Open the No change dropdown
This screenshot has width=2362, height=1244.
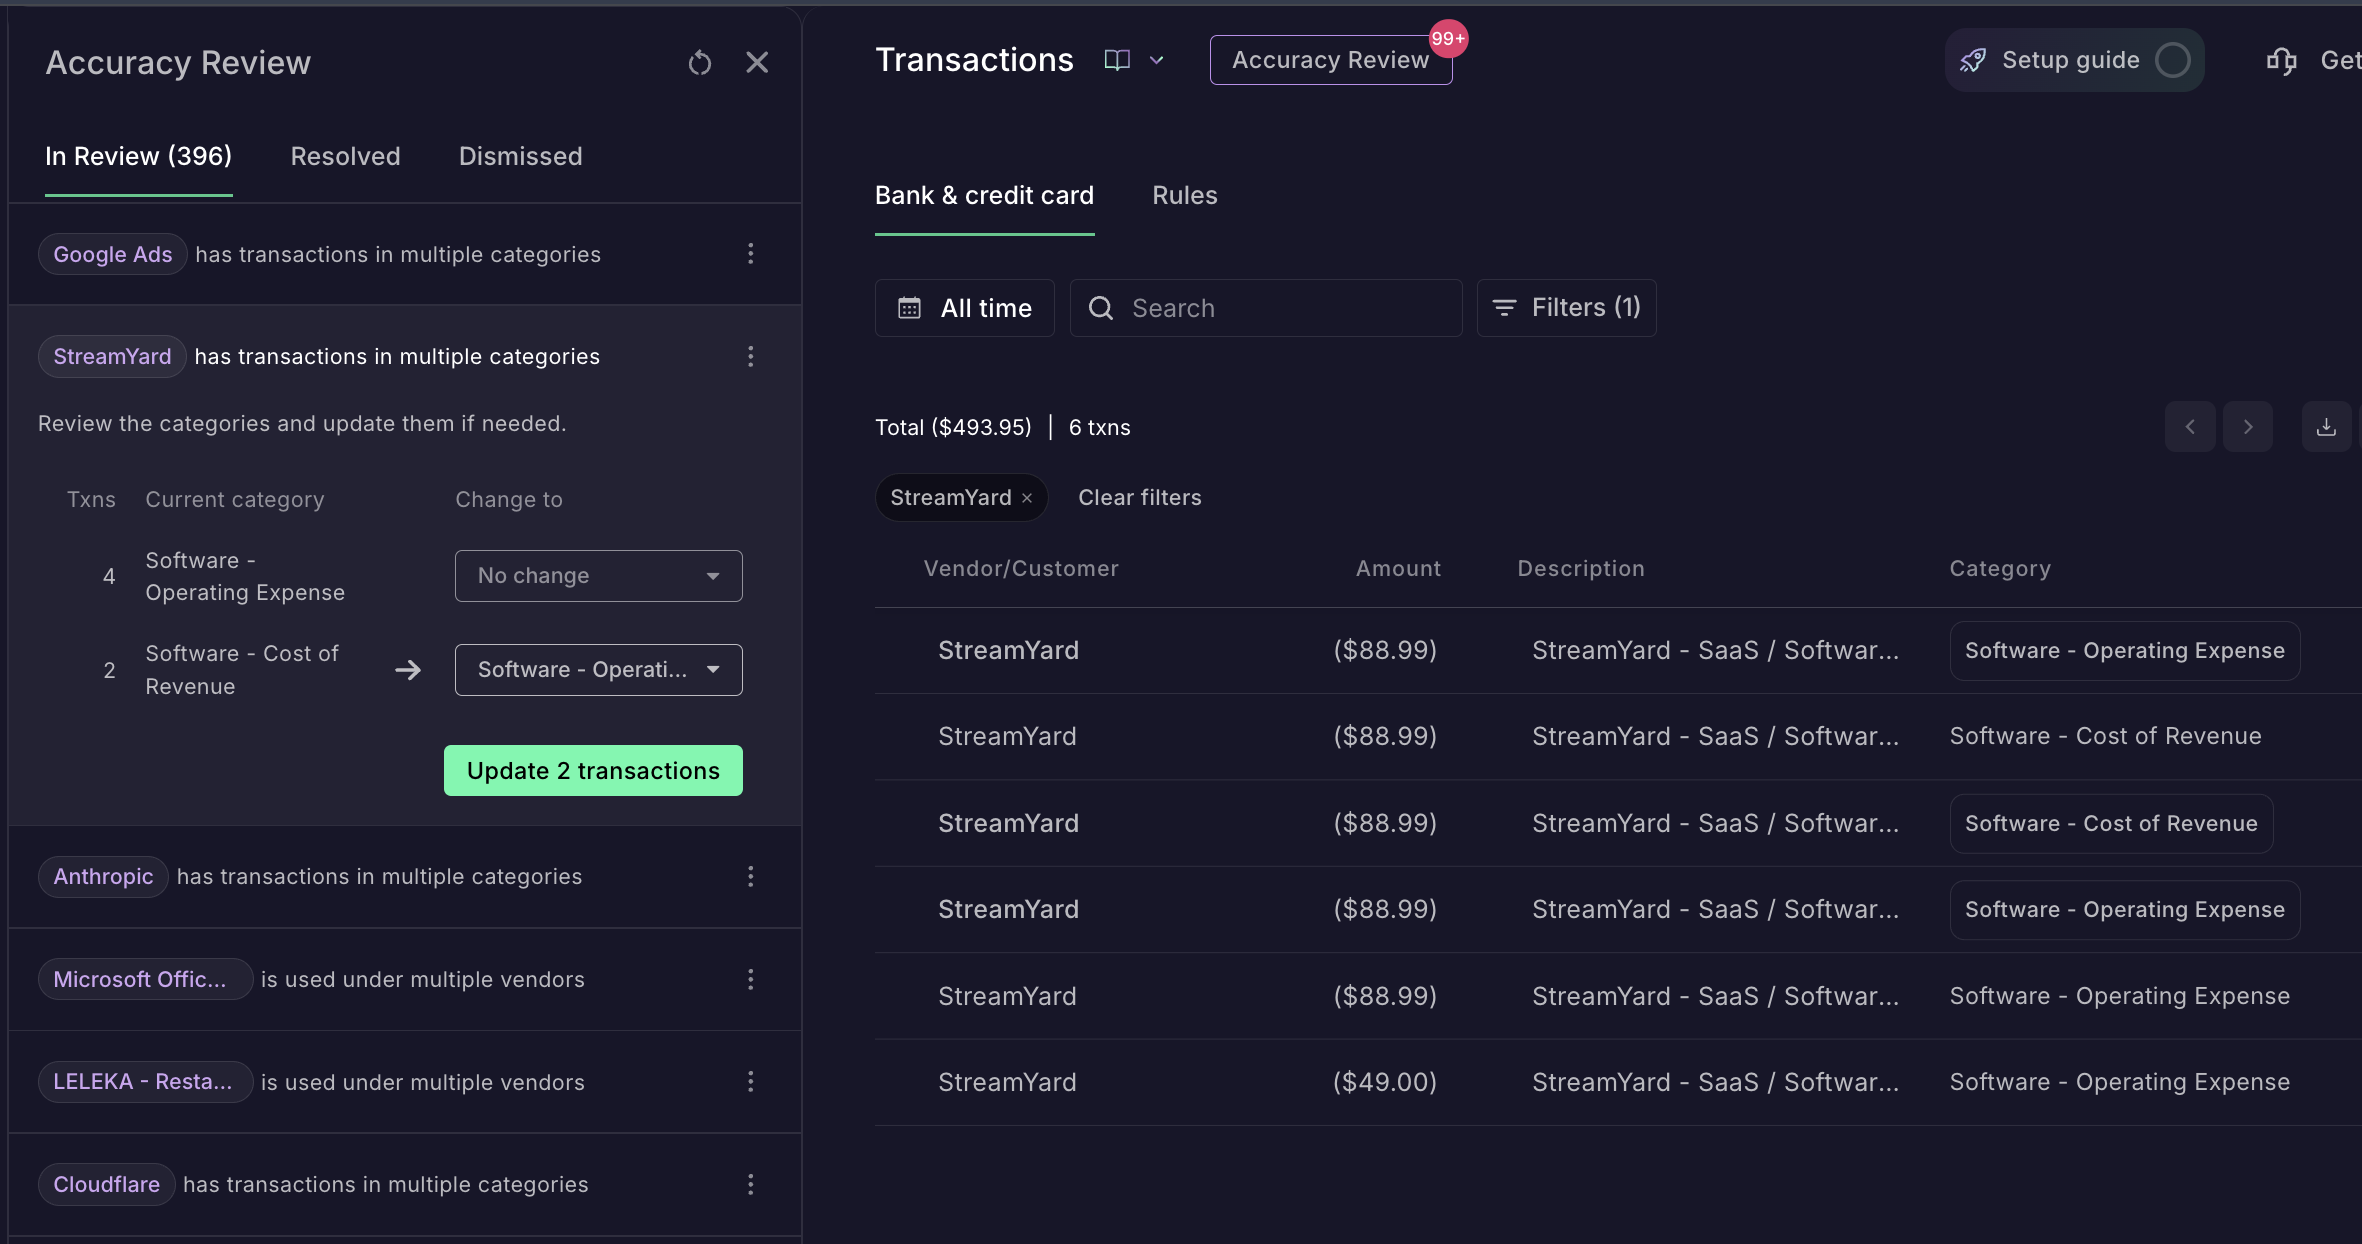(599, 576)
